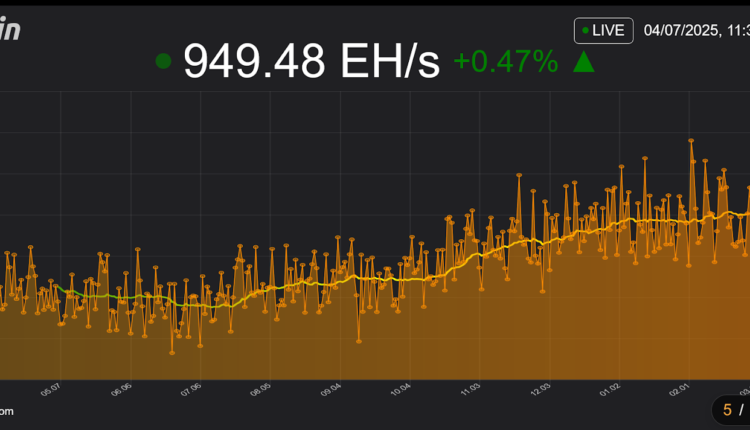The height and width of the screenshot is (430, 750).
Task: Click the website link text at bottom left
Action: pyautogui.click(x=6, y=410)
